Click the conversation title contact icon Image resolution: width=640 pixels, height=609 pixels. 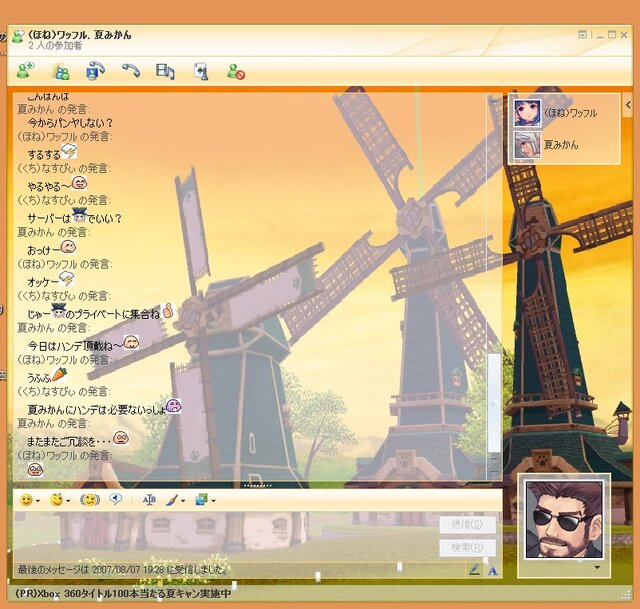point(18,36)
